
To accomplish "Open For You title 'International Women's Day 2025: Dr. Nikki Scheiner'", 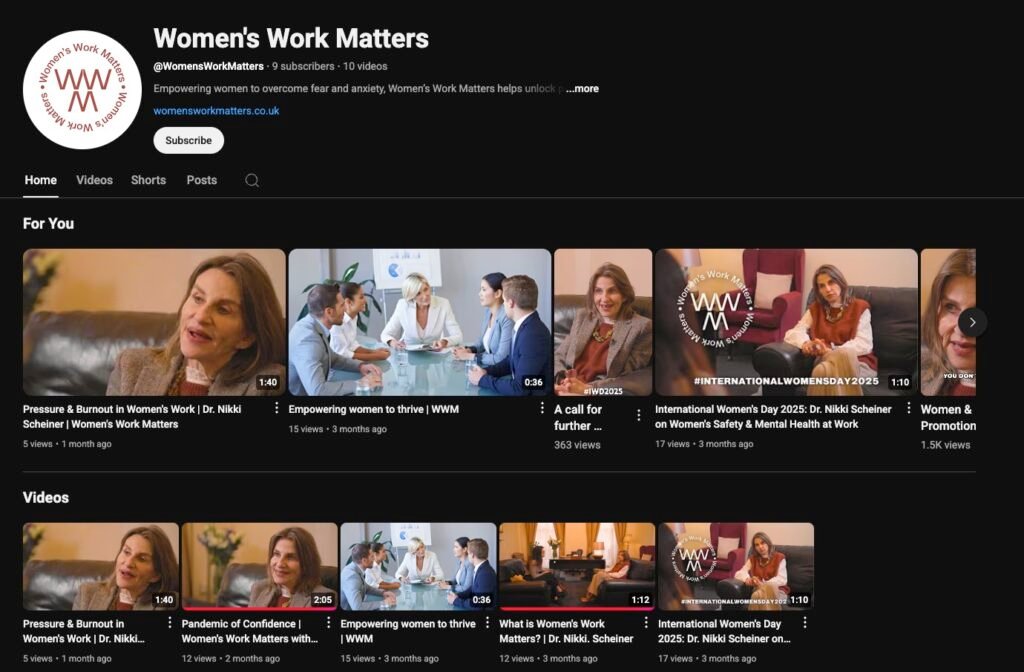I will click(773, 417).
